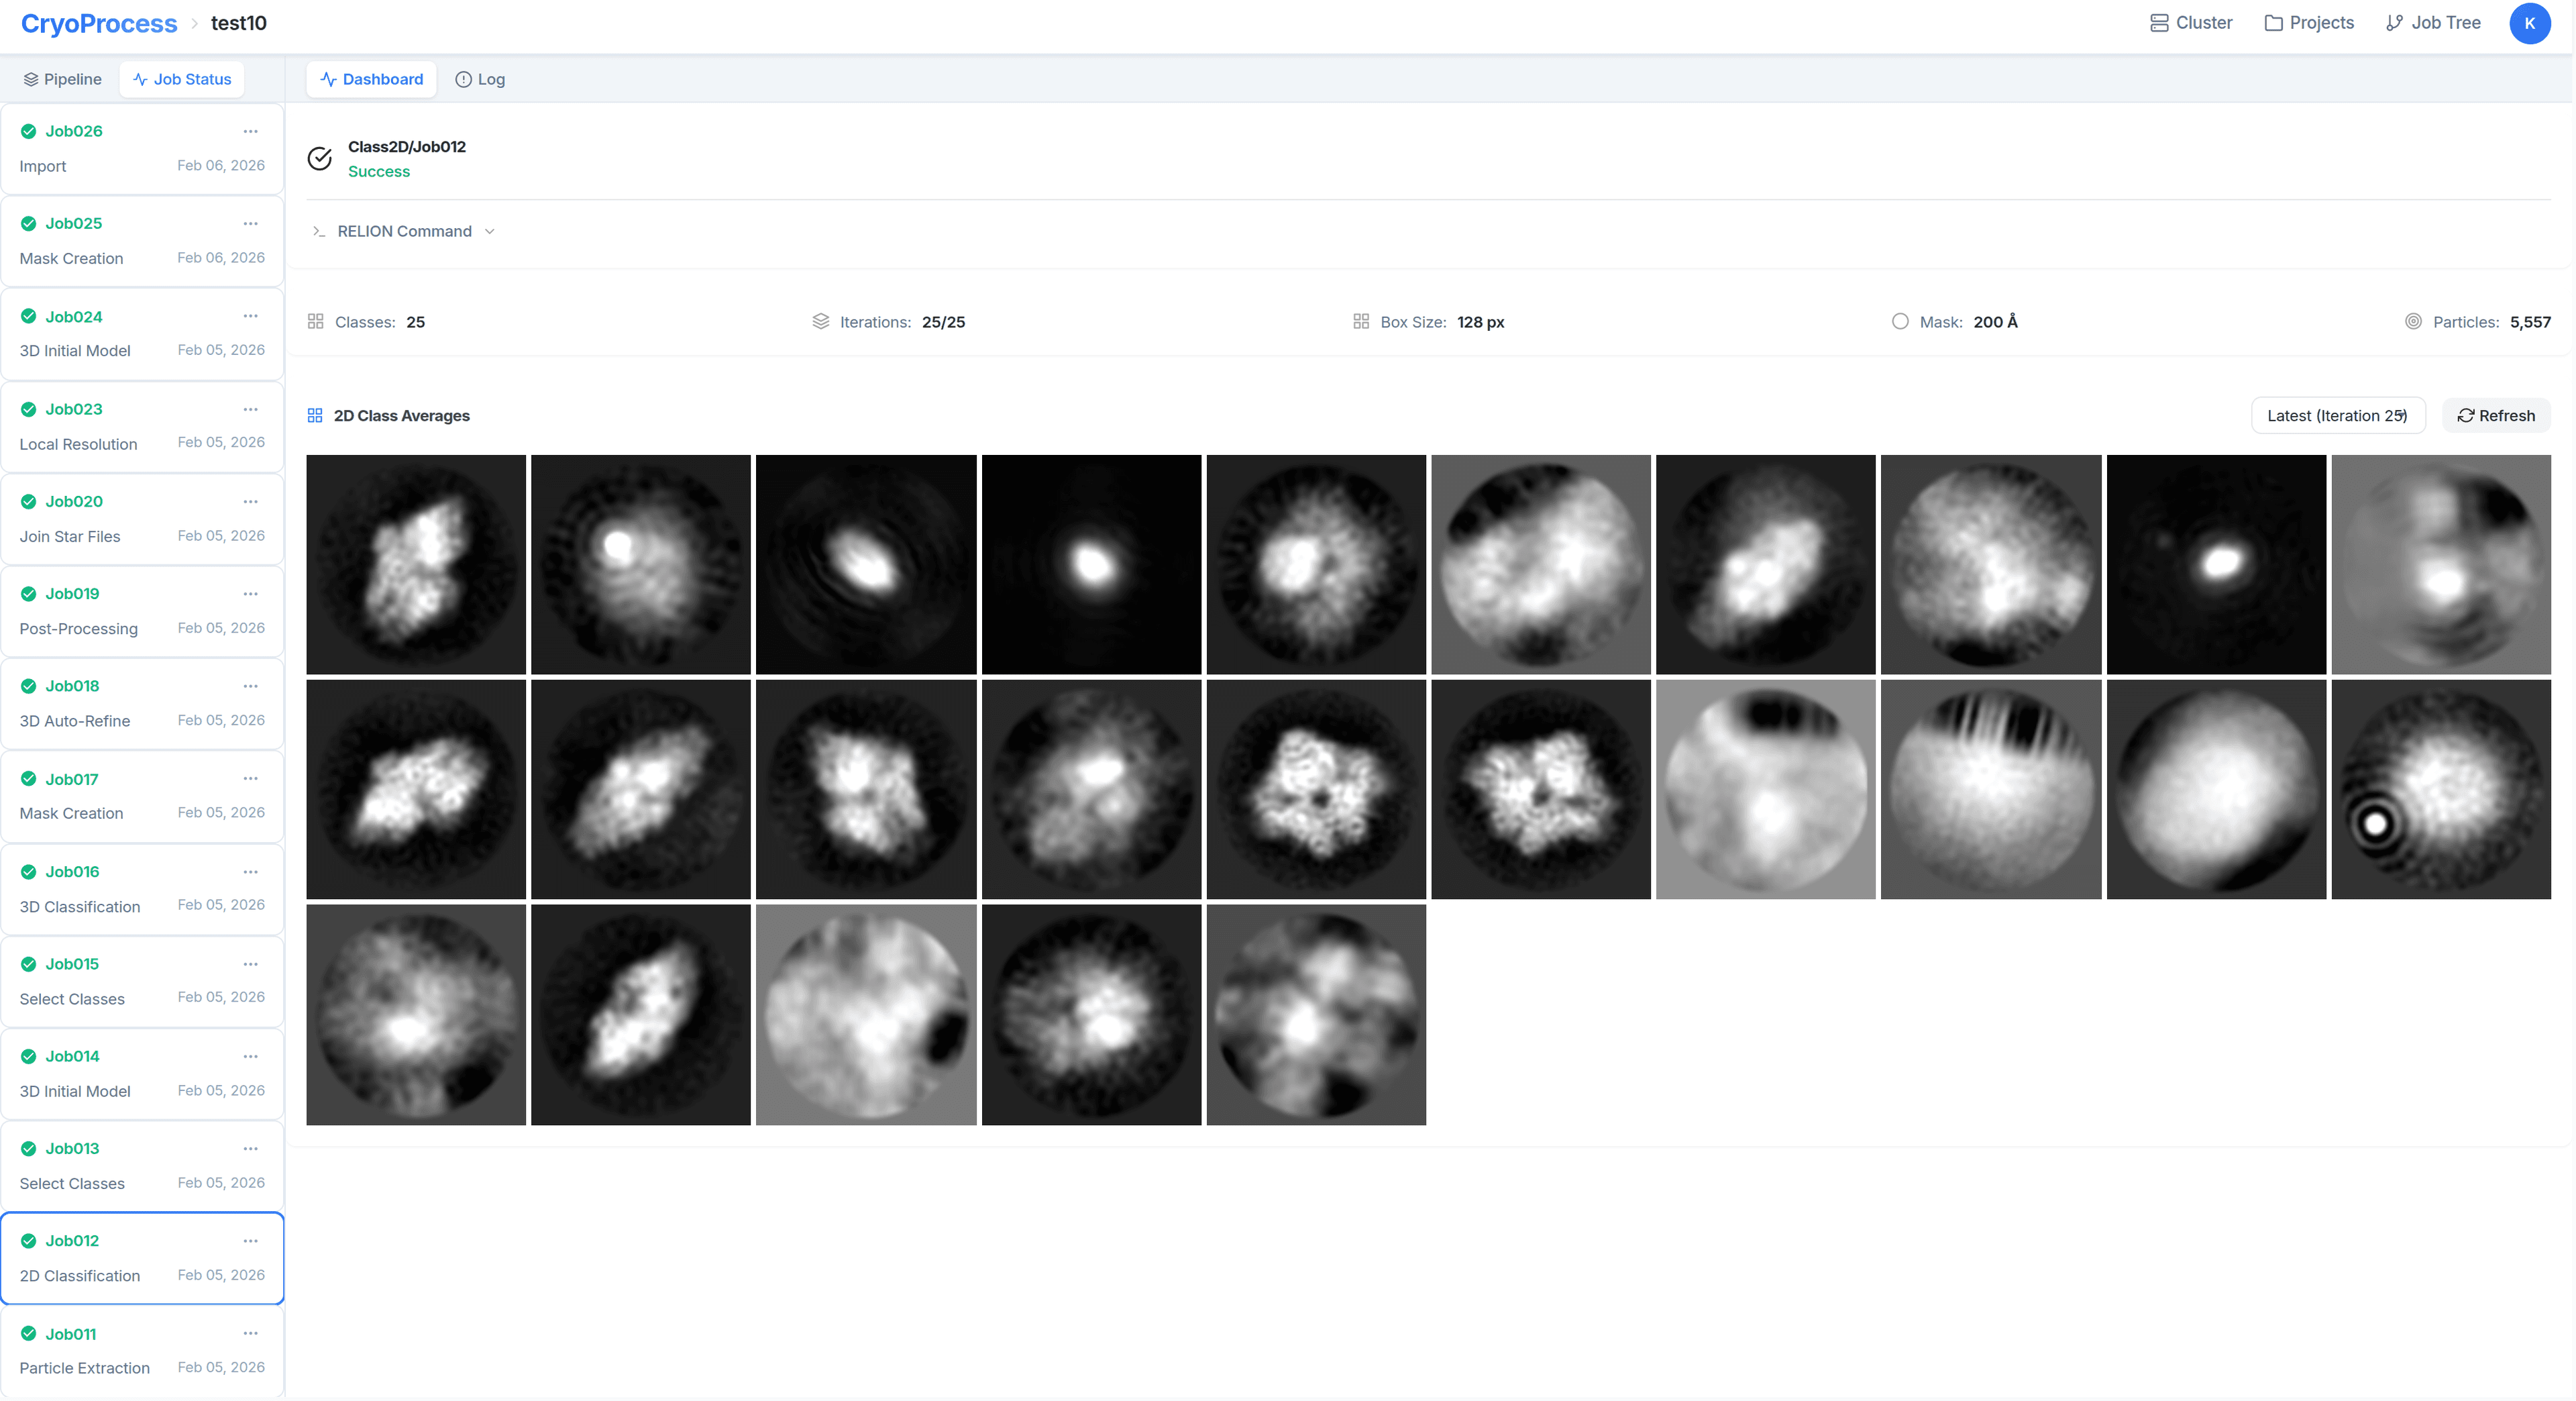
Task: Click the CryoProcess home link
Action: (98, 23)
